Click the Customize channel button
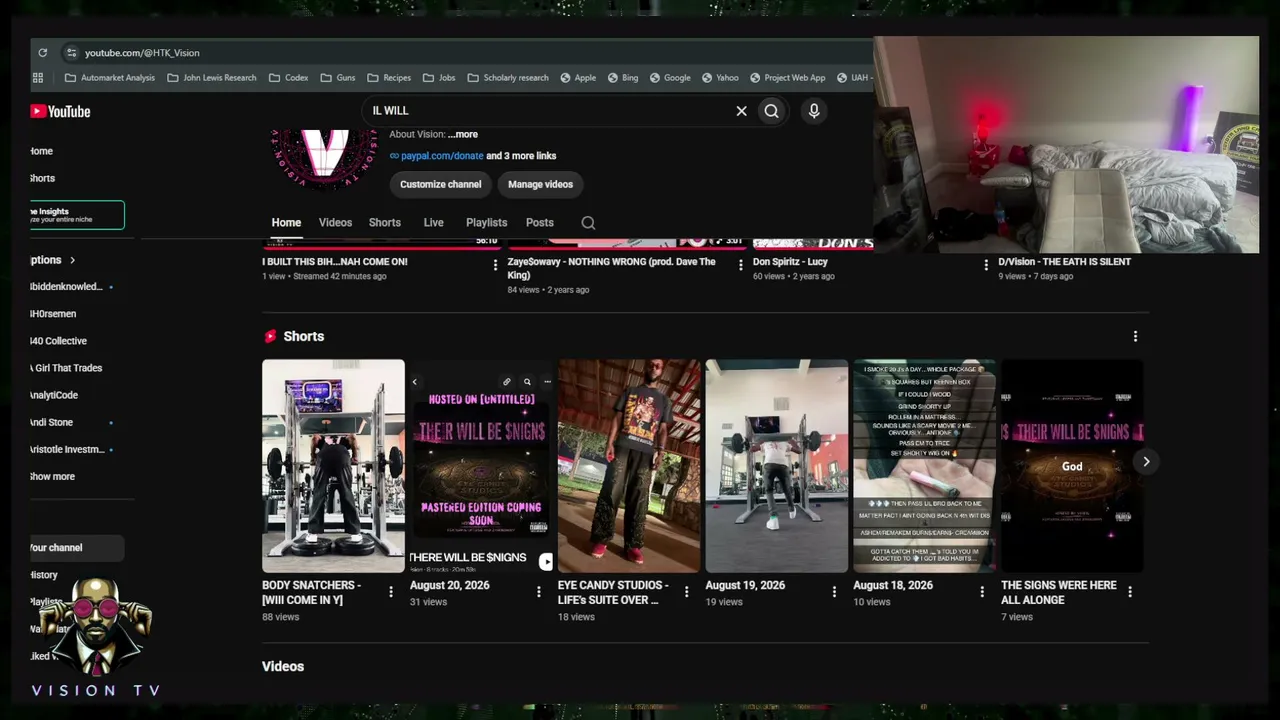Viewport: 1280px width, 720px height. point(440,184)
